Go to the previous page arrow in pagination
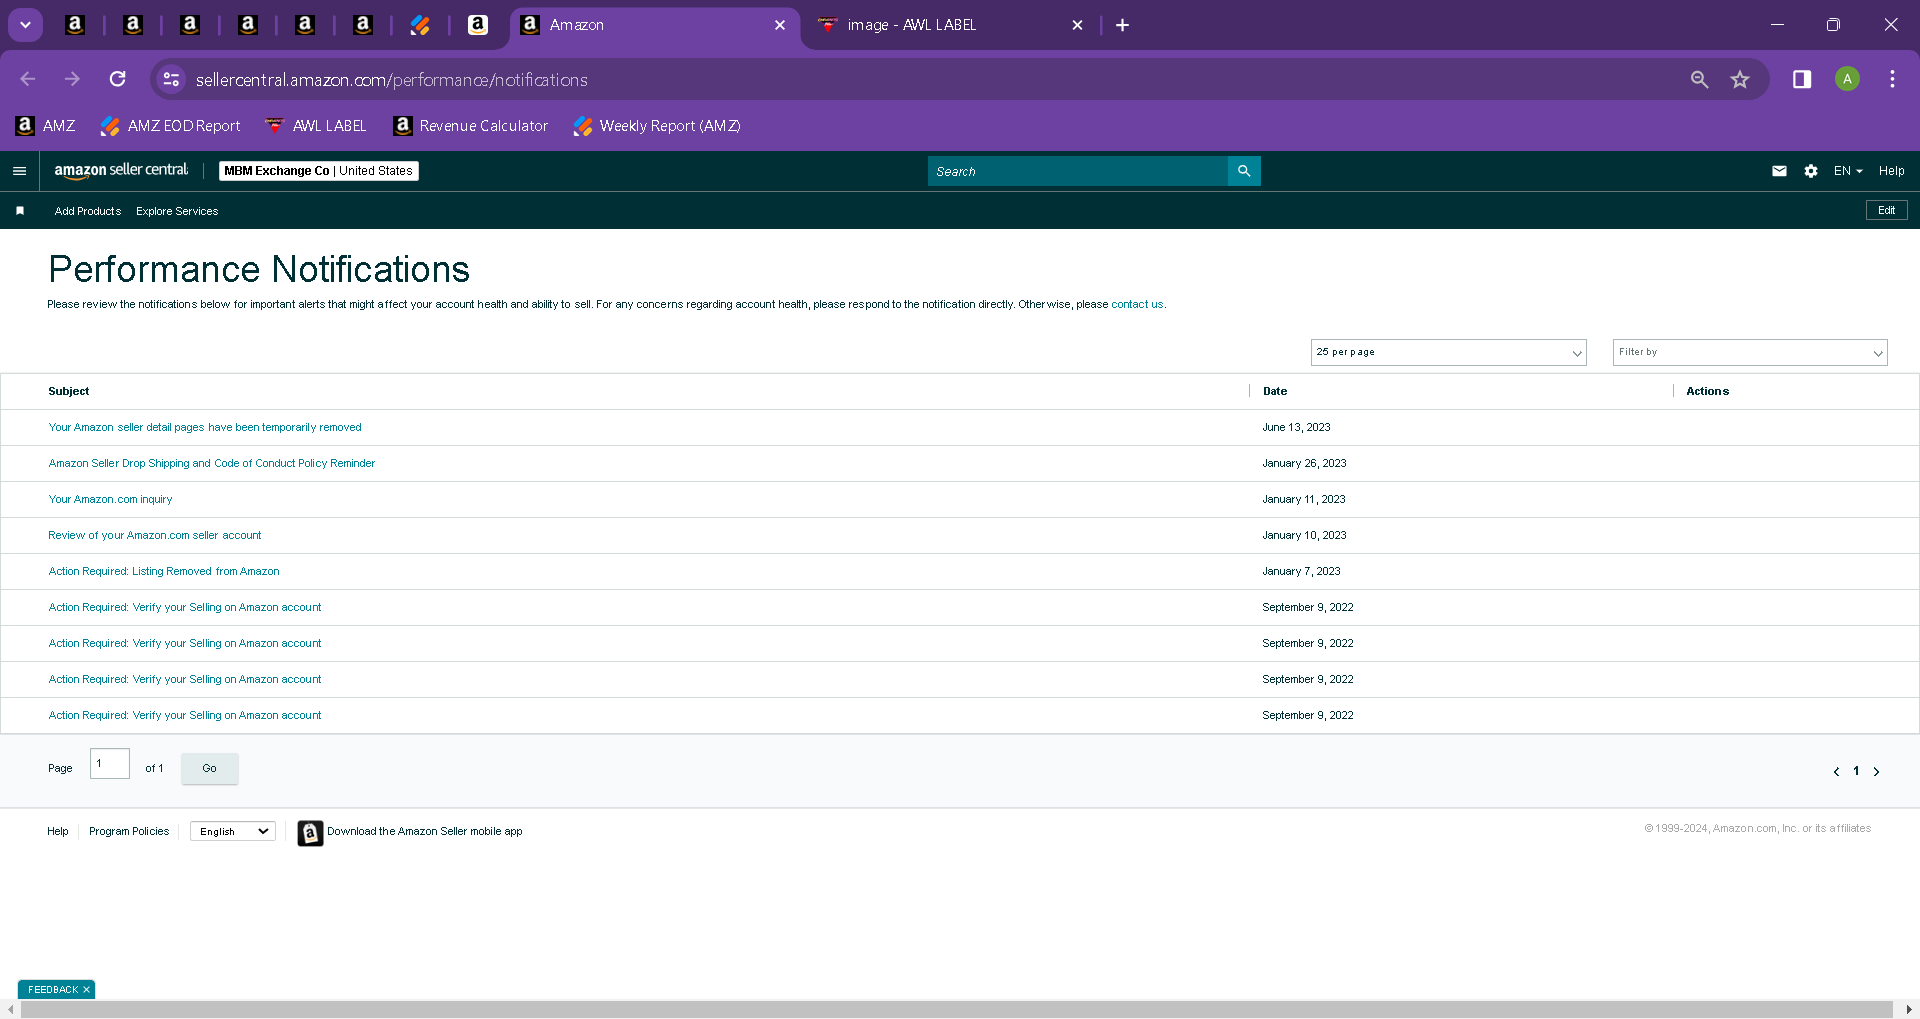The image size is (1920, 1019). point(1836,771)
